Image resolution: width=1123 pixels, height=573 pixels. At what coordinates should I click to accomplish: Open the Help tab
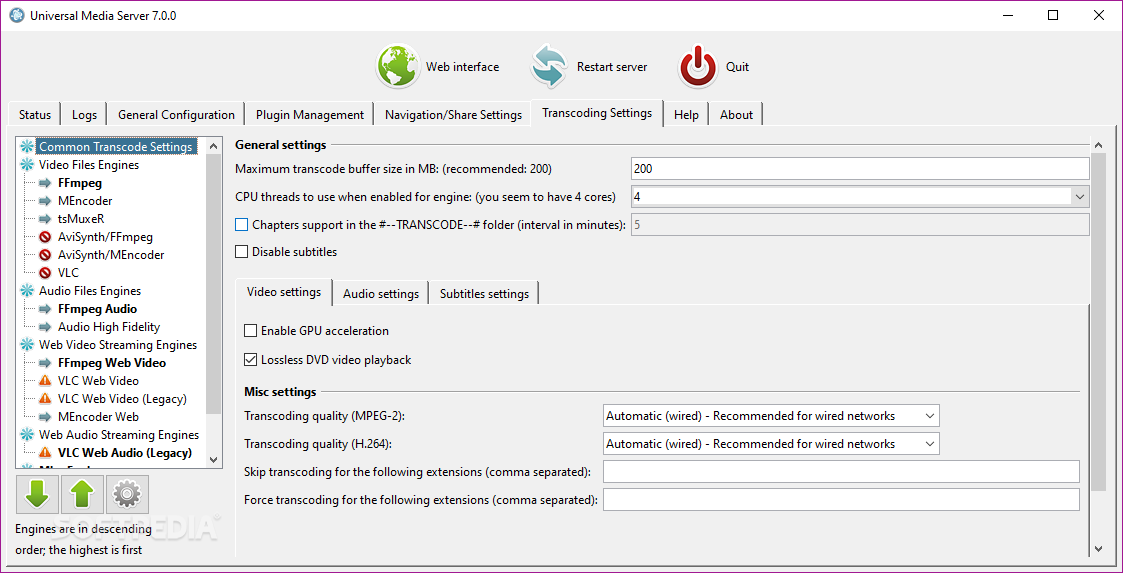[x=686, y=115]
